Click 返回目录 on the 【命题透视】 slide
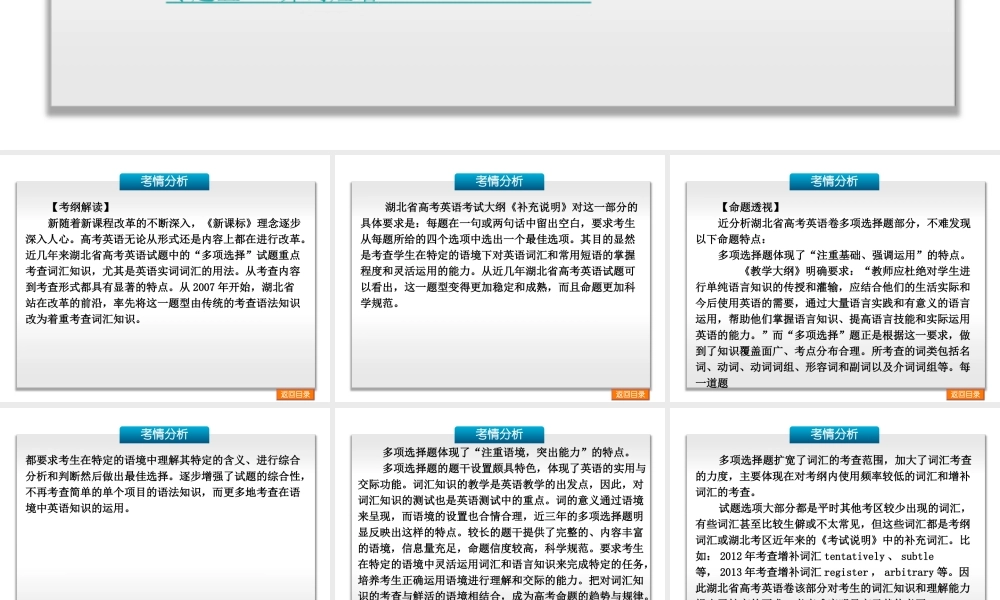Screen dimensions: 1000x600 click(965, 395)
